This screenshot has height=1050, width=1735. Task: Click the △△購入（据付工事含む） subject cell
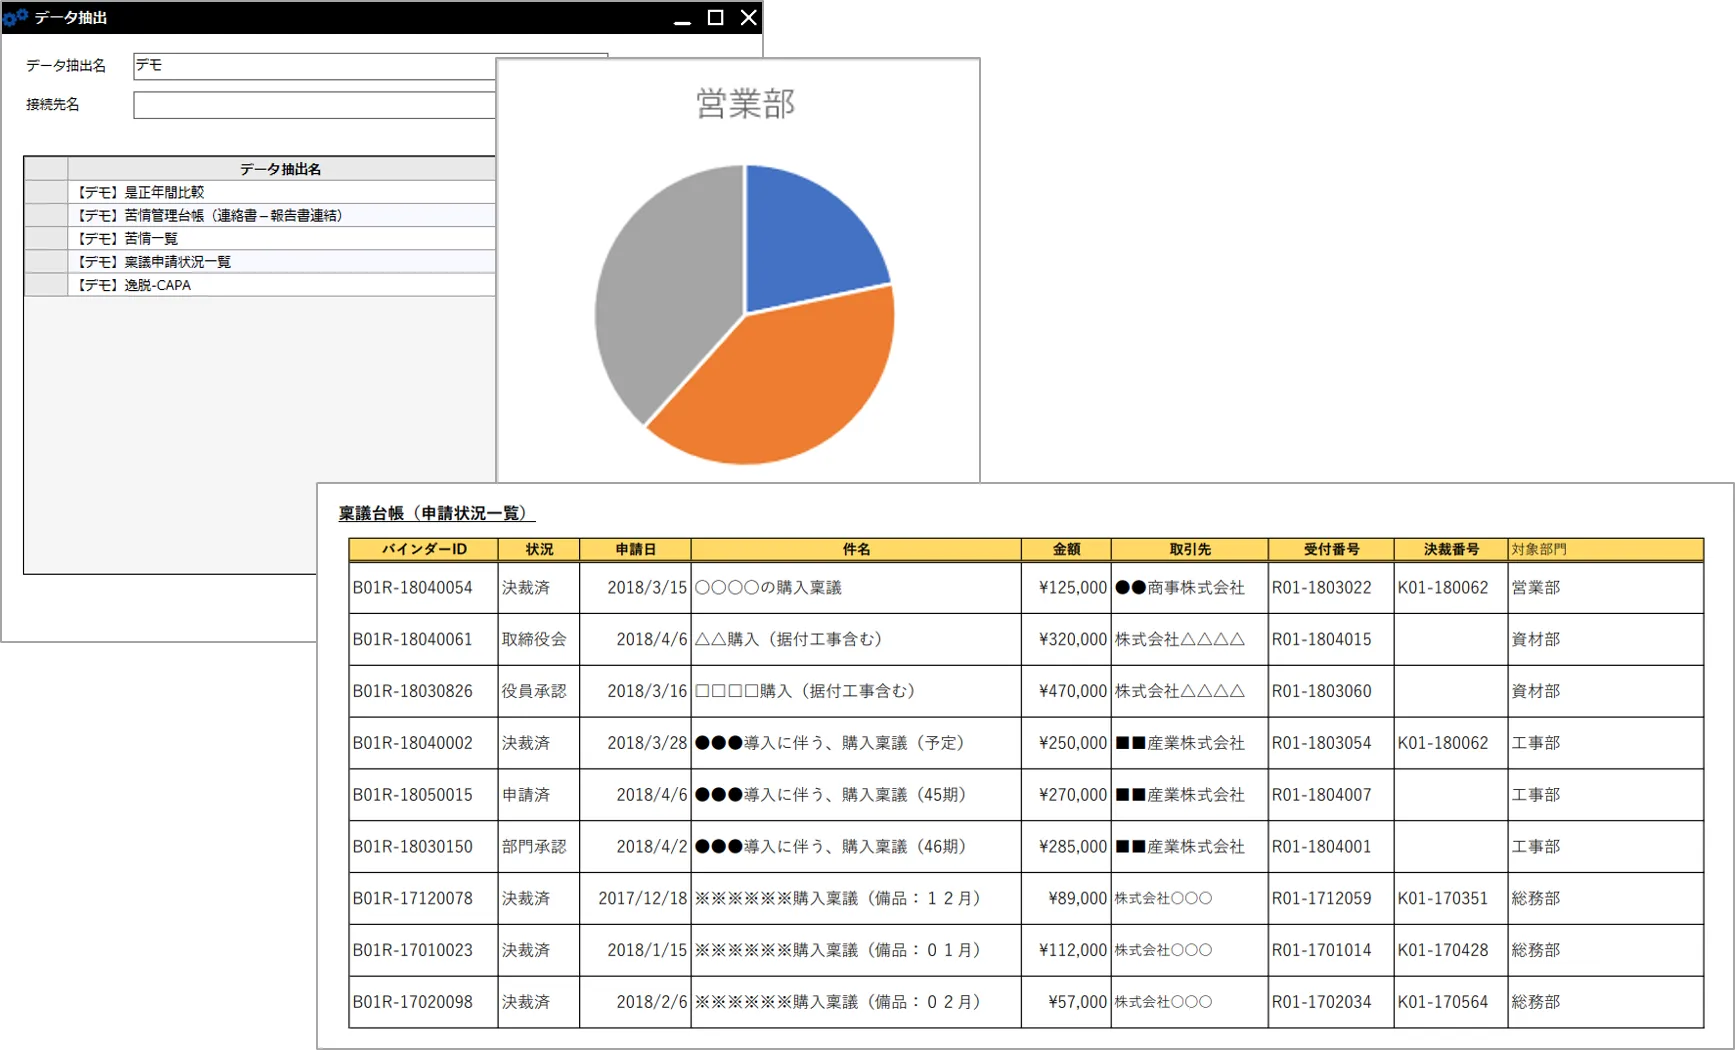[856, 639]
